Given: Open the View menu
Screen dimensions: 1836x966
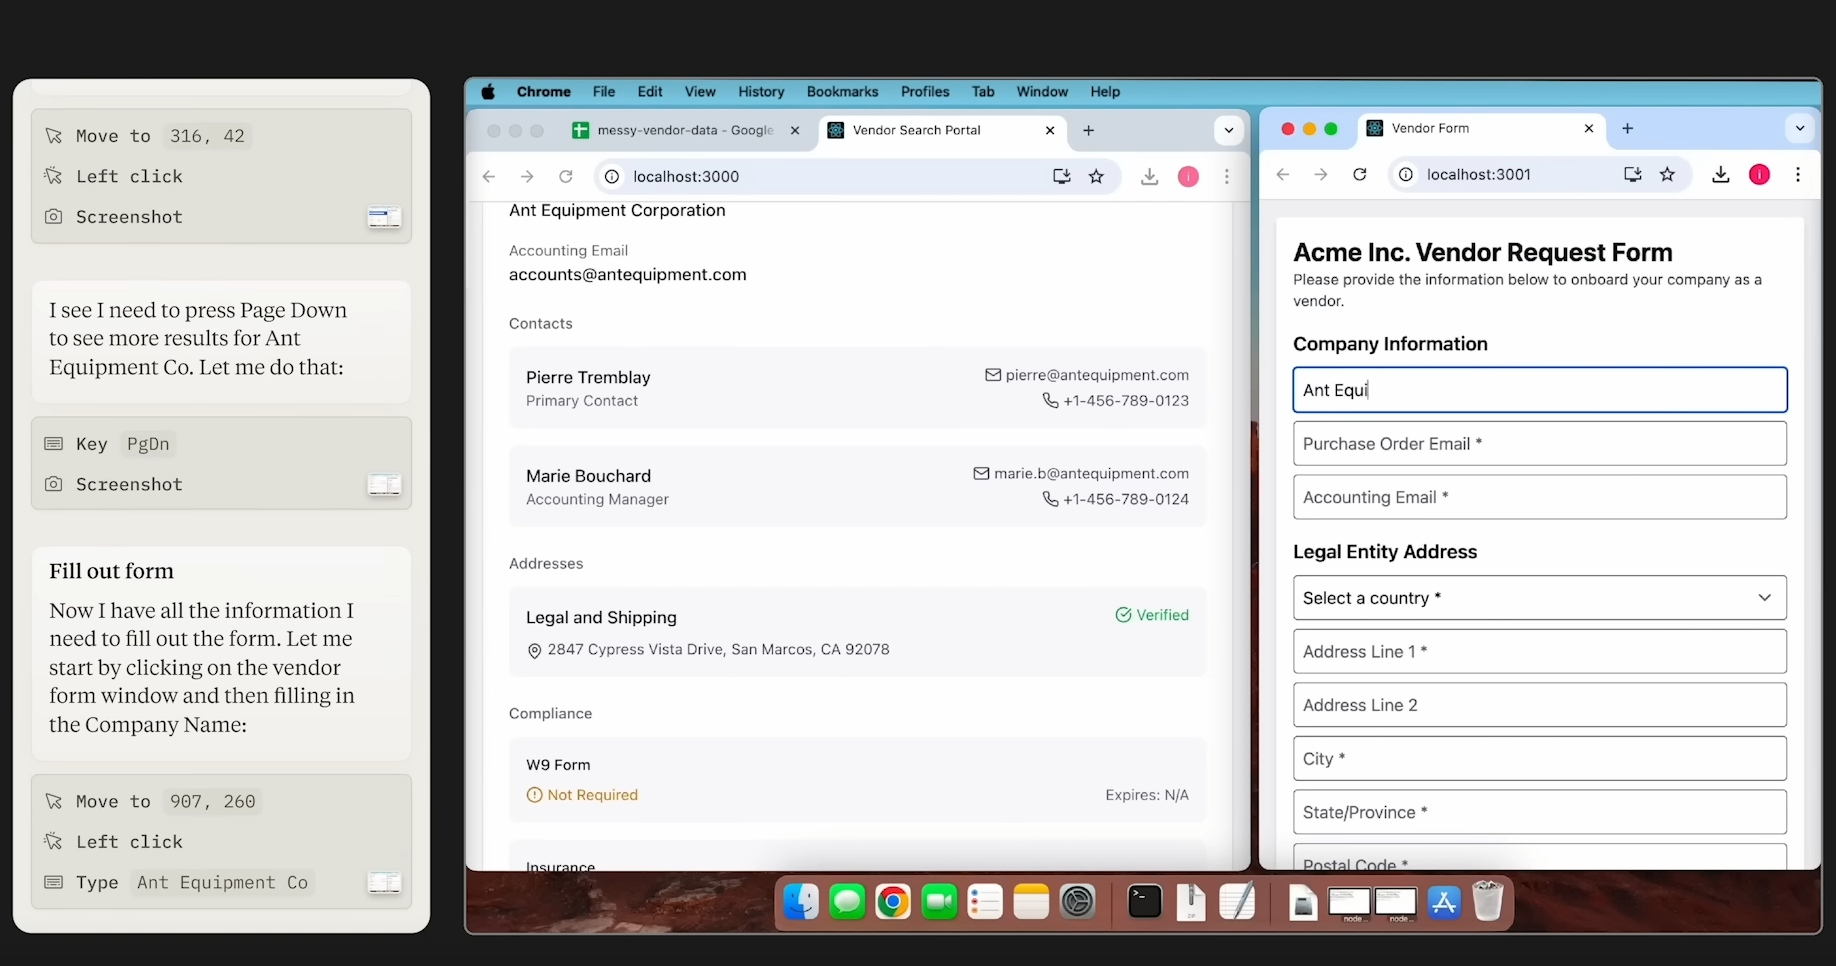Looking at the screenshot, I should click(x=700, y=92).
